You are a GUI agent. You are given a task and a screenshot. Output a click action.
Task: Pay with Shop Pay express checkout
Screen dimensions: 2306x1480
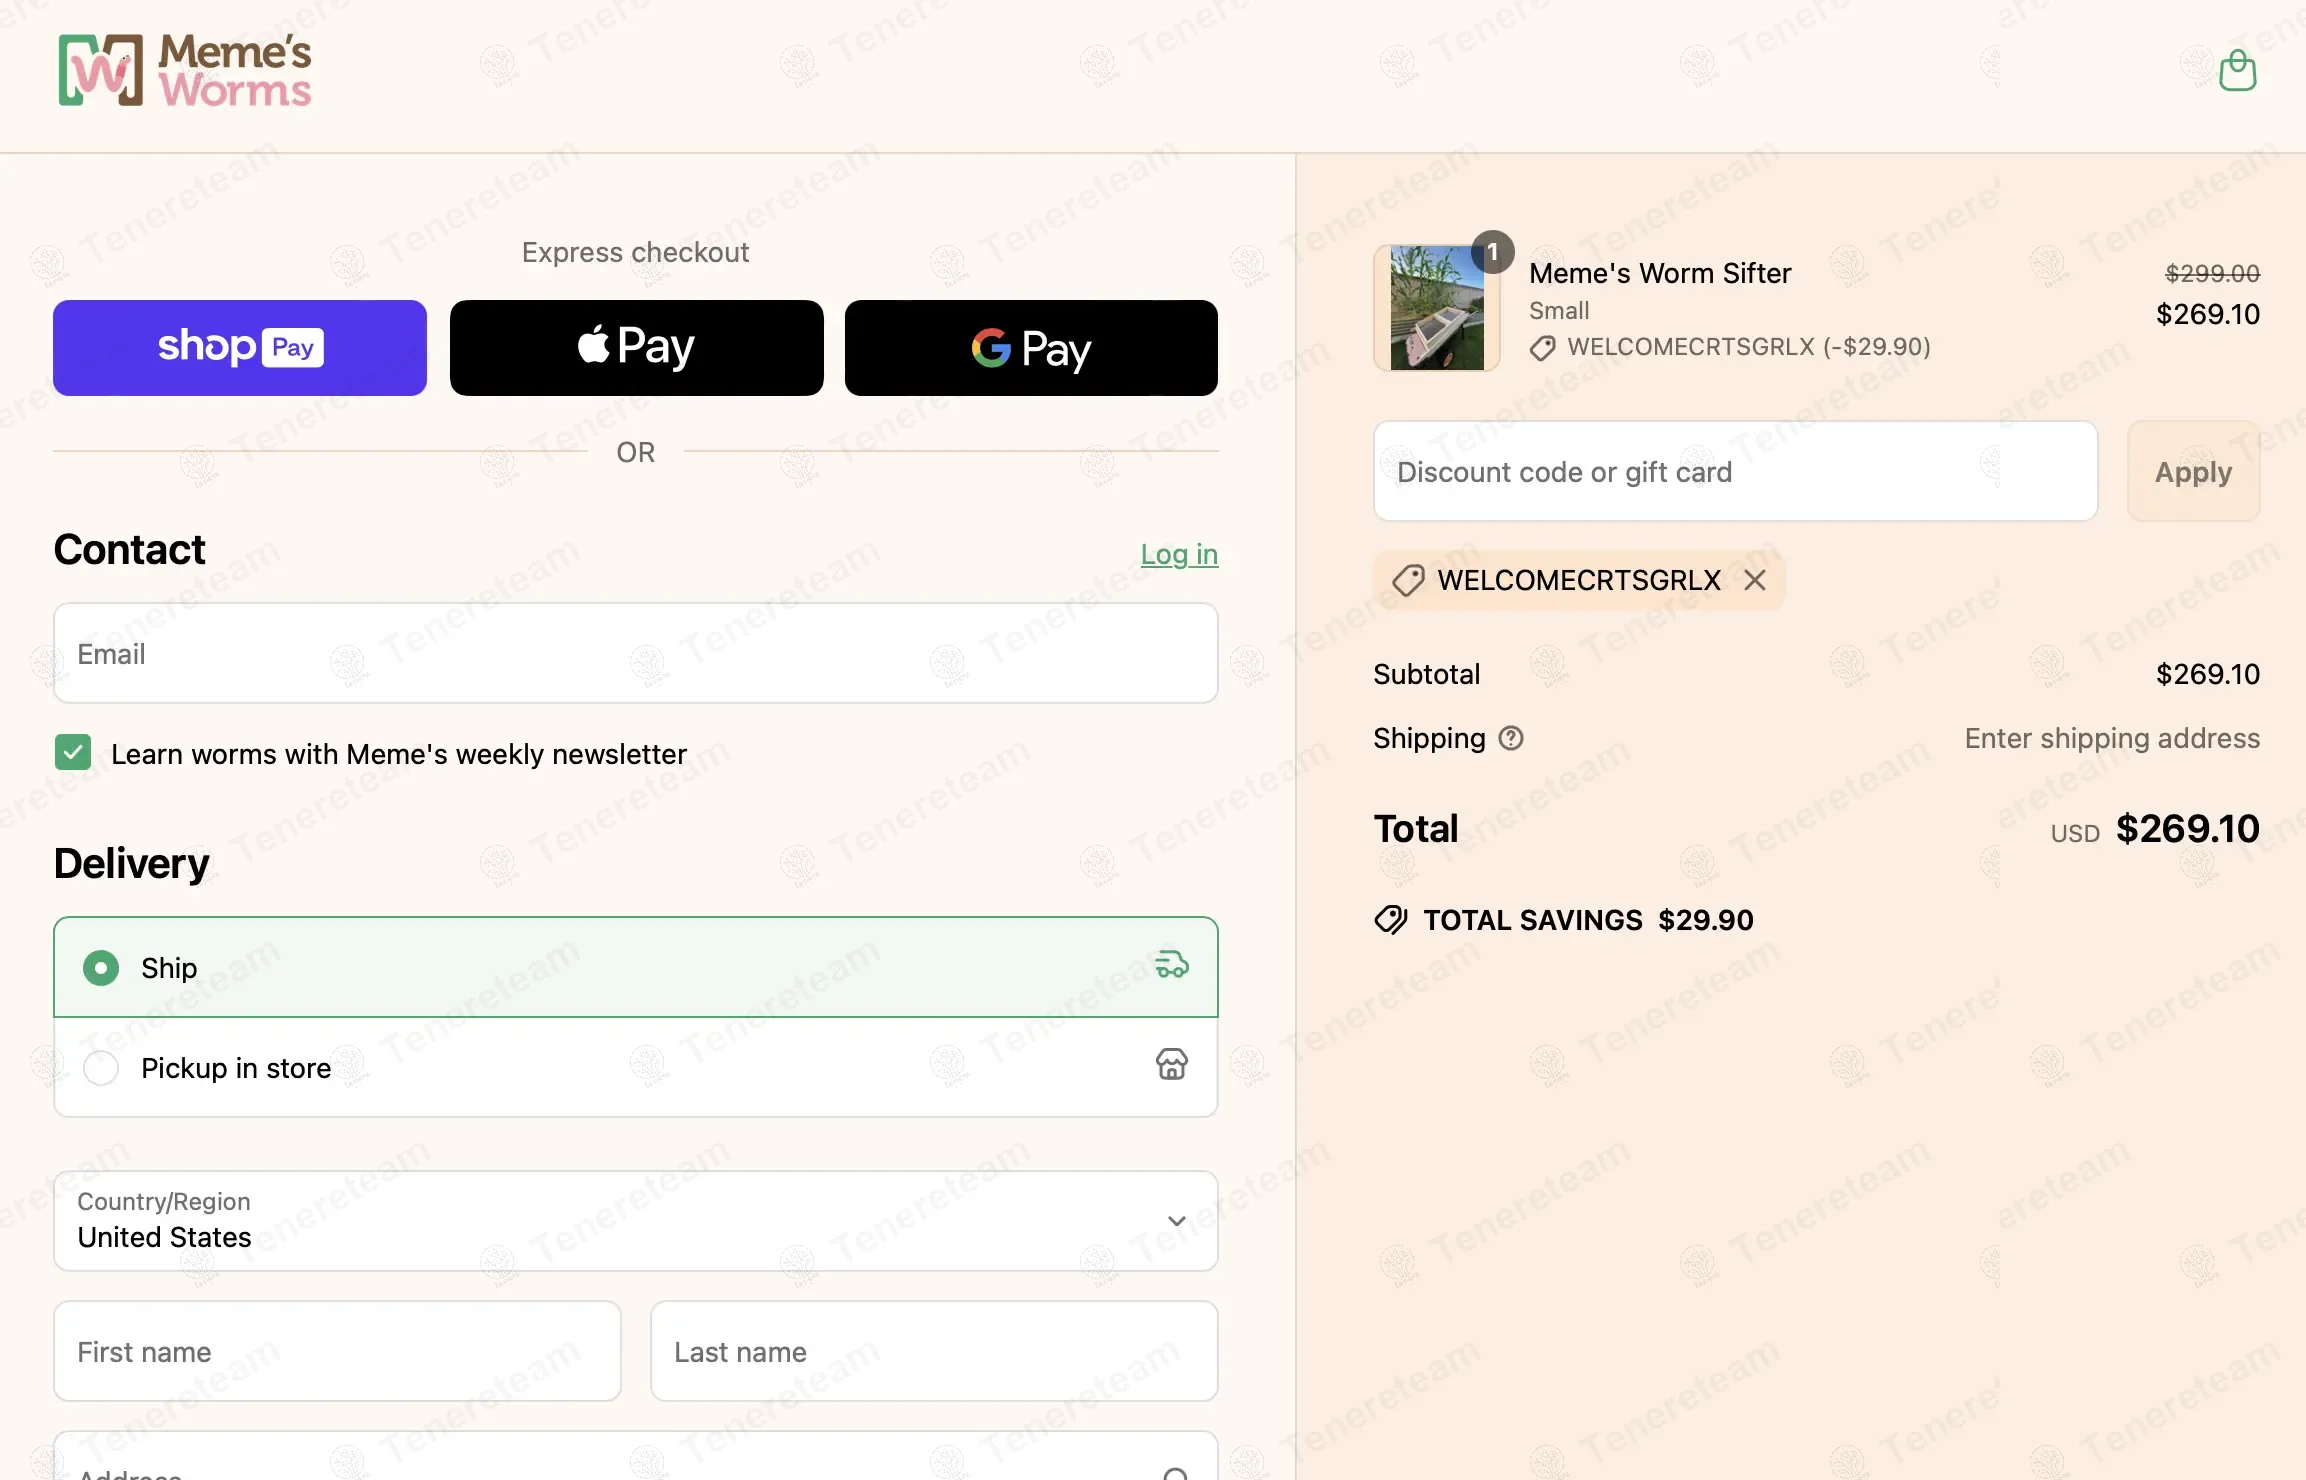240,348
